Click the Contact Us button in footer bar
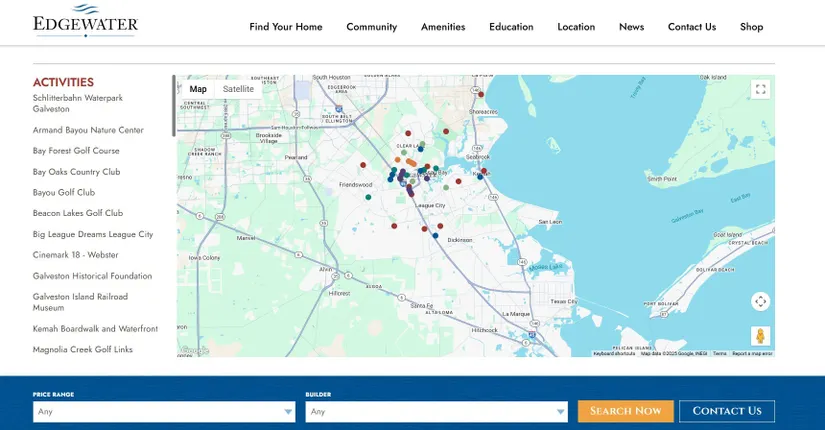Image resolution: width=825 pixels, height=430 pixels. coord(726,411)
